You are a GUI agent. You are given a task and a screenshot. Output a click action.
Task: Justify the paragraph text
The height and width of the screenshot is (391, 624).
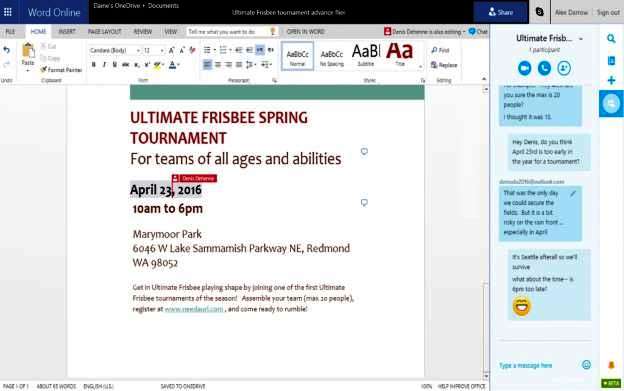pyautogui.click(x=239, y=65)
